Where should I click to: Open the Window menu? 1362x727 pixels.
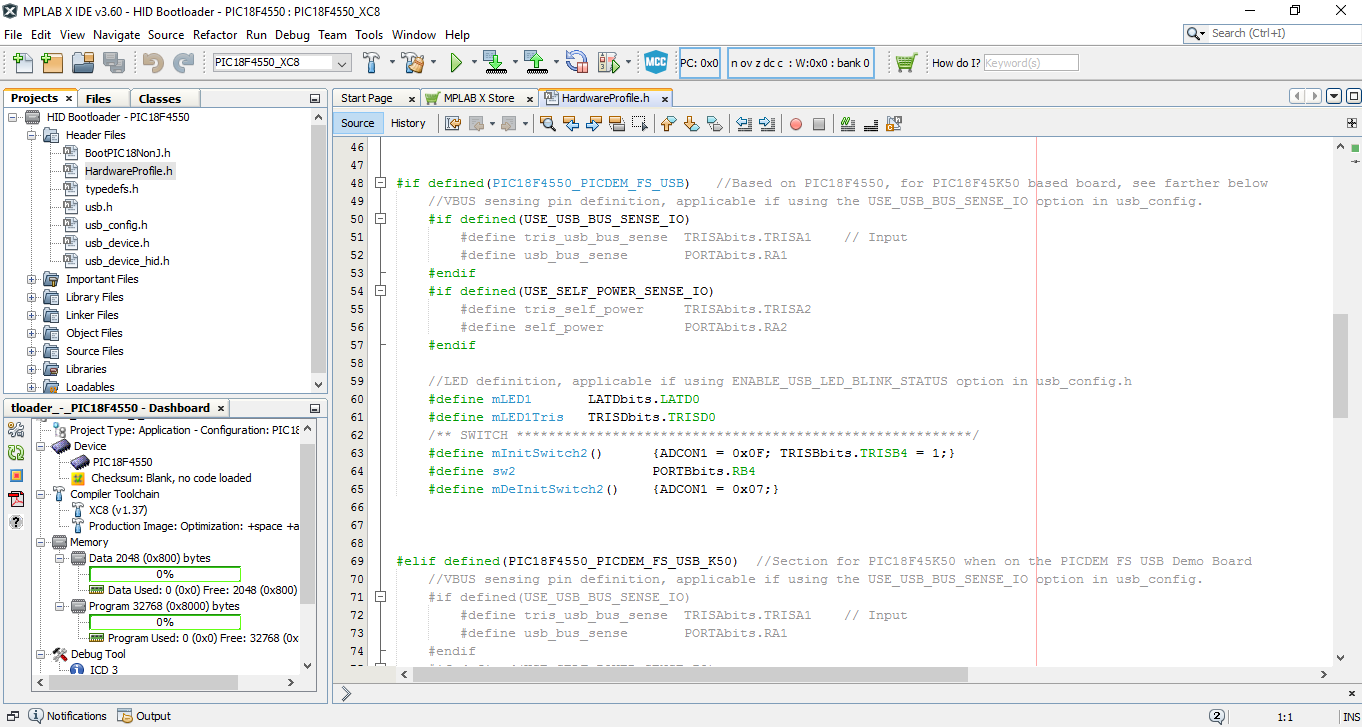pyautogui.click(x=414, y=34)
